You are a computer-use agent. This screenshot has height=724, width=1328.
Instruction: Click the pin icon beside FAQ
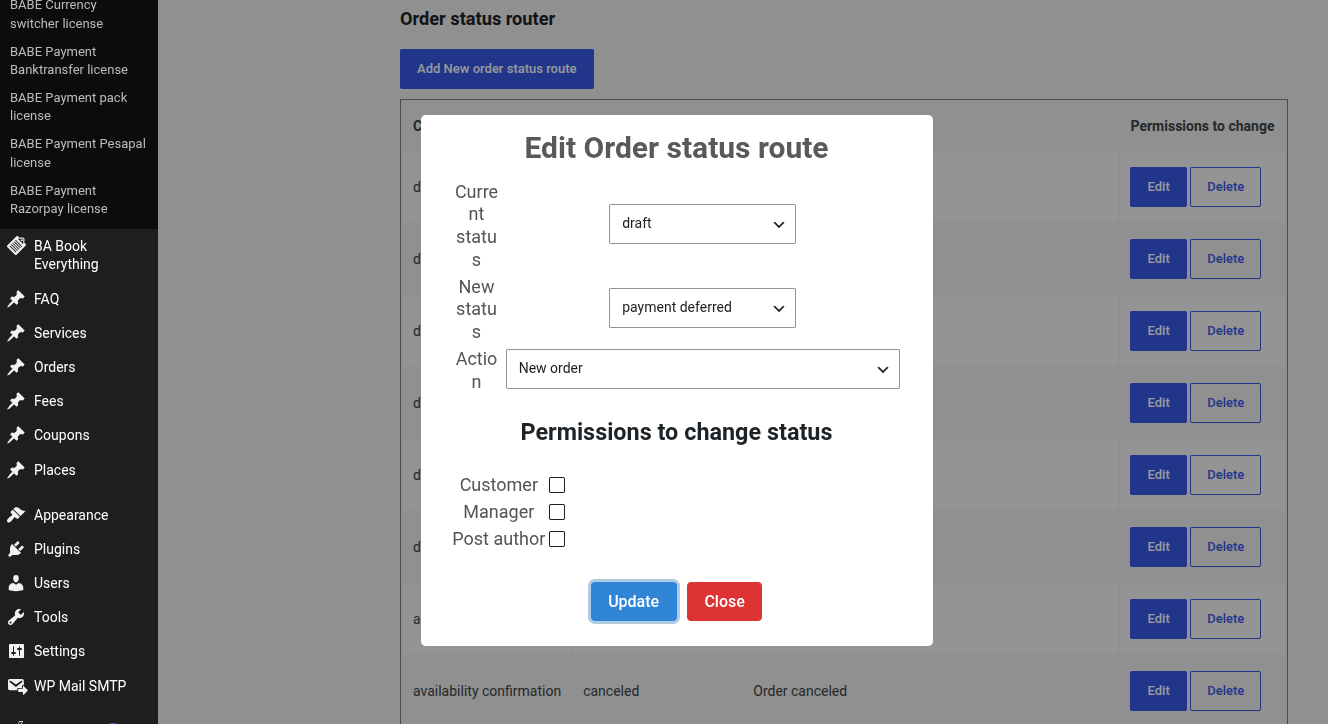[16, 299]
